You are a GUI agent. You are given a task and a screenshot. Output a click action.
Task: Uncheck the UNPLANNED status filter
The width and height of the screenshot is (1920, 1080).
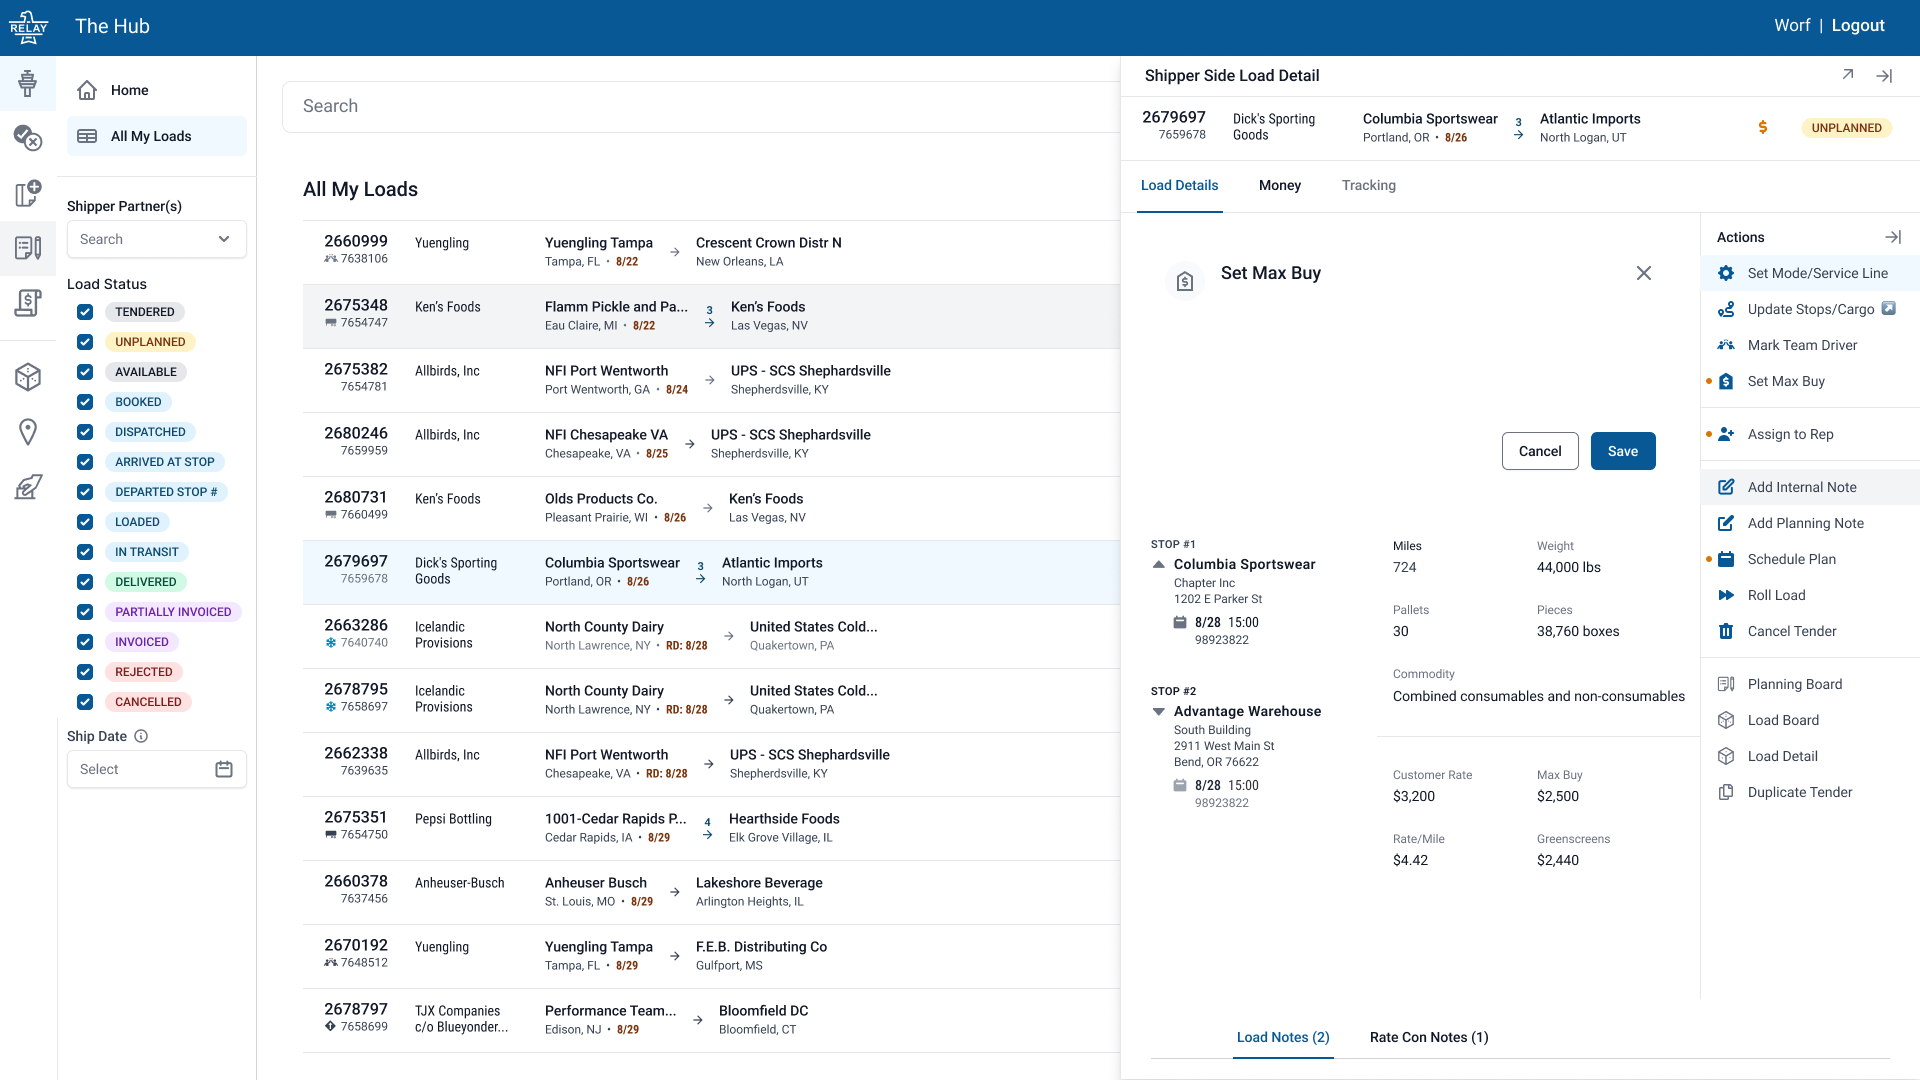click(85, 342)
